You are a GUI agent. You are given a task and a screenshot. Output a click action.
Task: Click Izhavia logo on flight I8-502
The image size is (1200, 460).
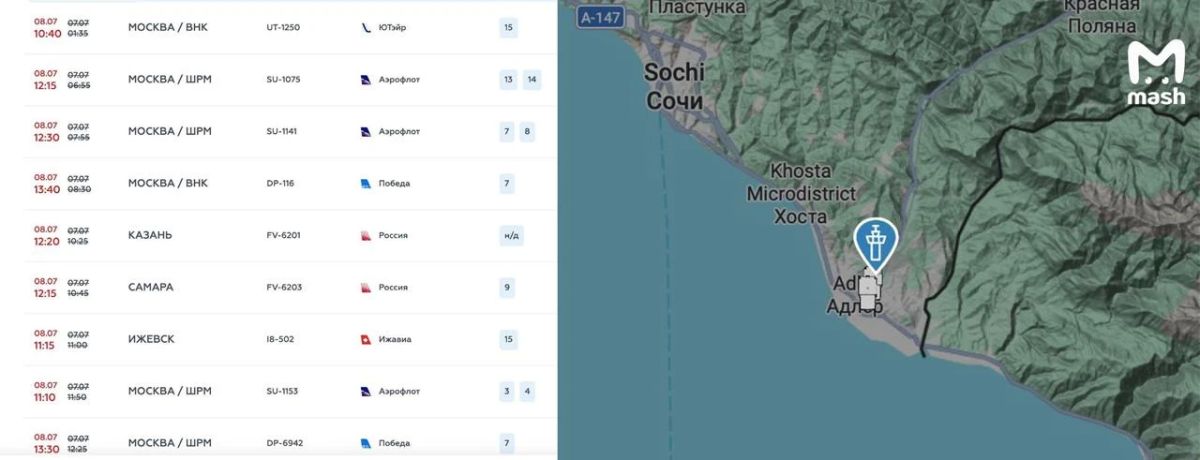(365, 339)
